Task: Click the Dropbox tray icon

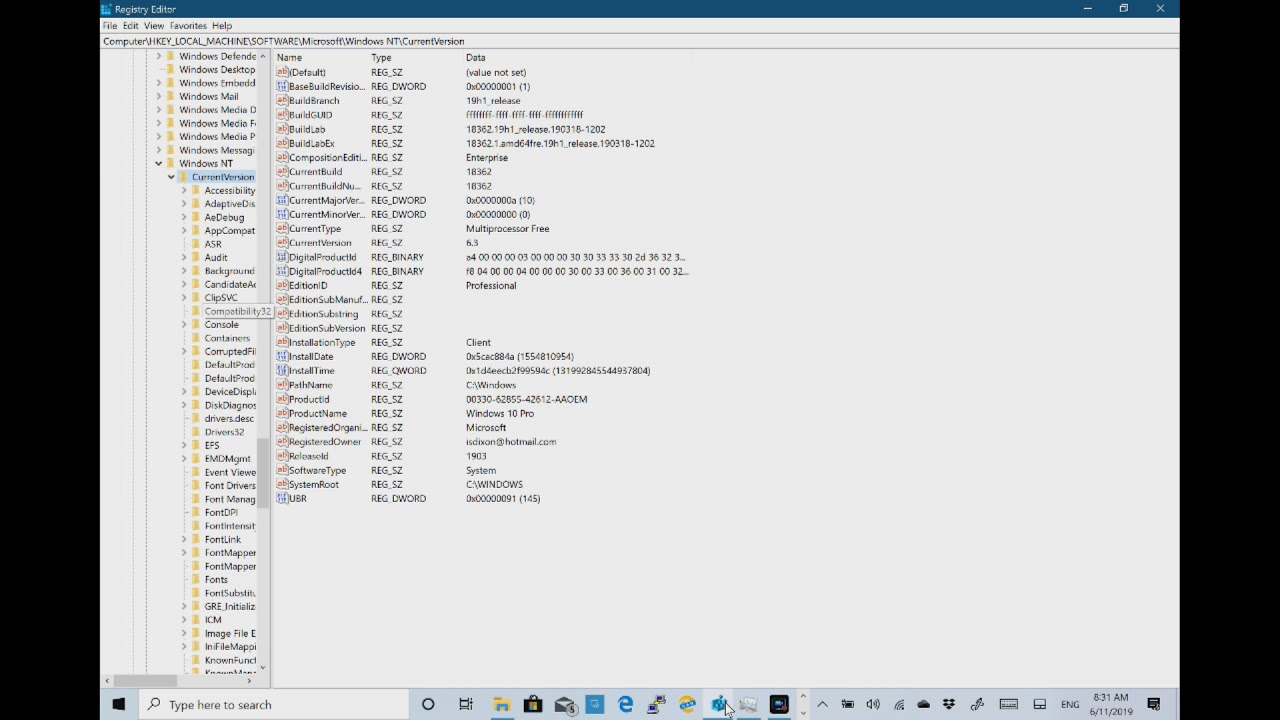Action: click(x=949, y=705)
